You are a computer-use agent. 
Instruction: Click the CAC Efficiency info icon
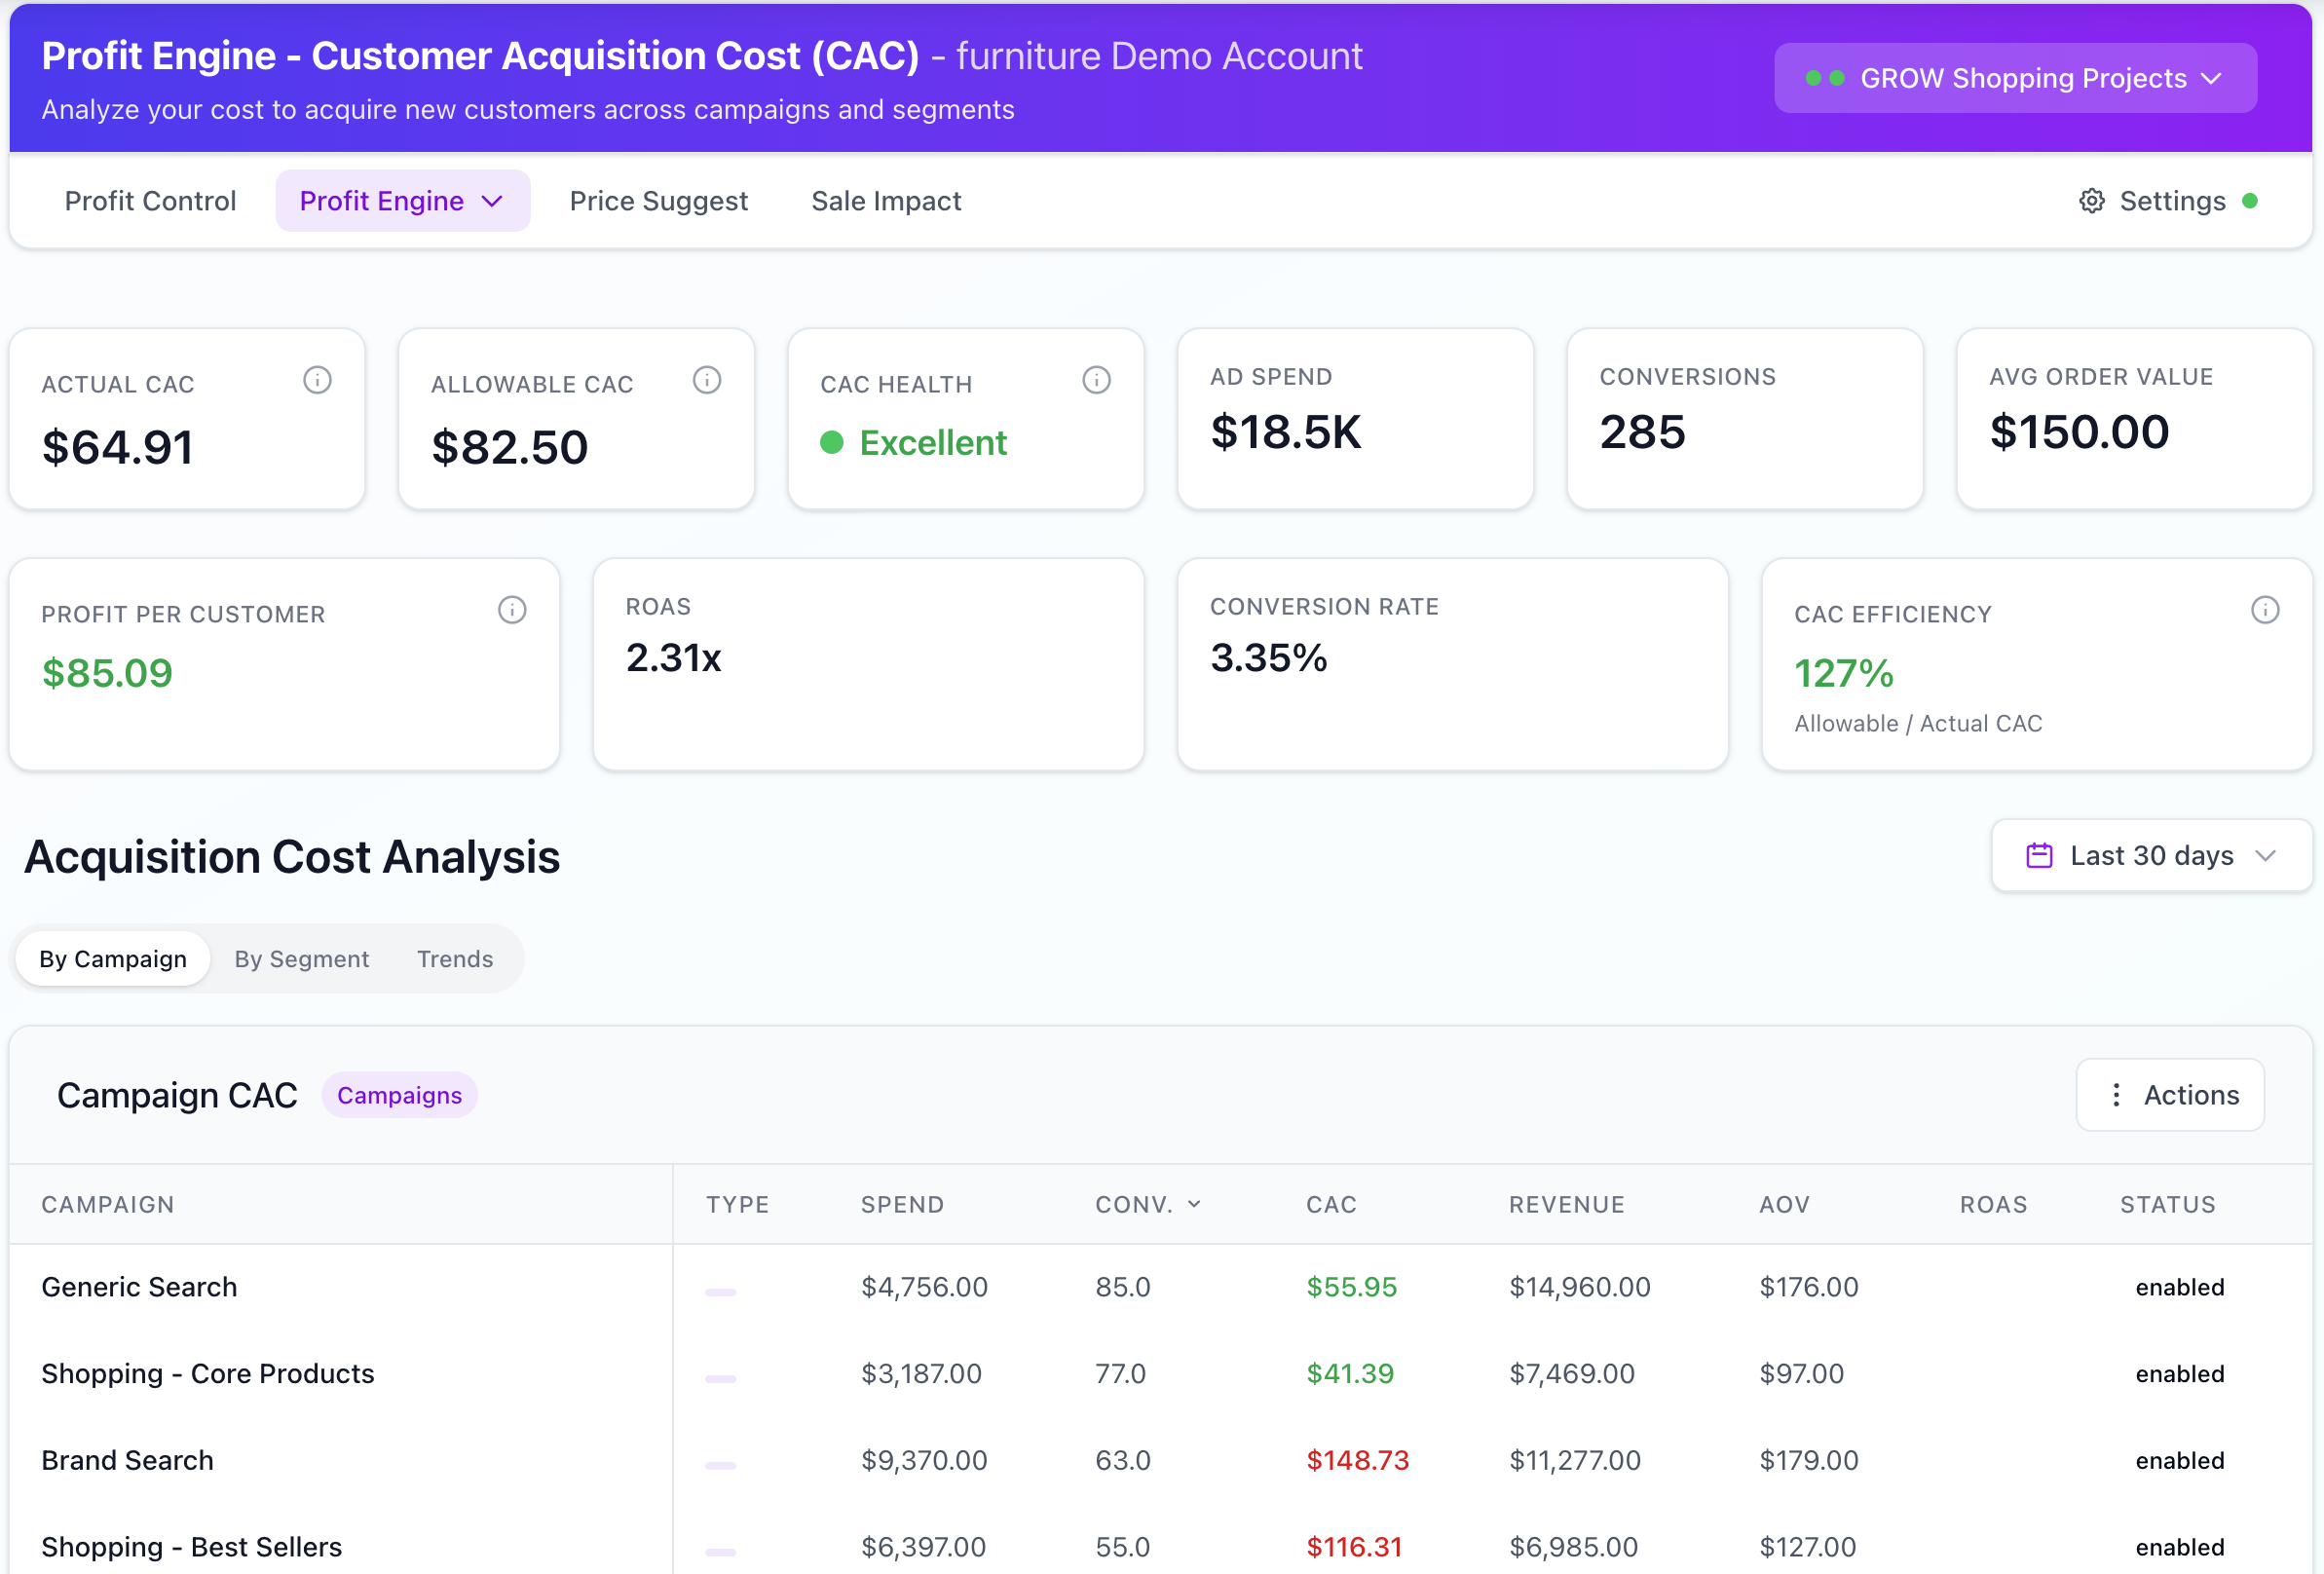(2266, 609)
